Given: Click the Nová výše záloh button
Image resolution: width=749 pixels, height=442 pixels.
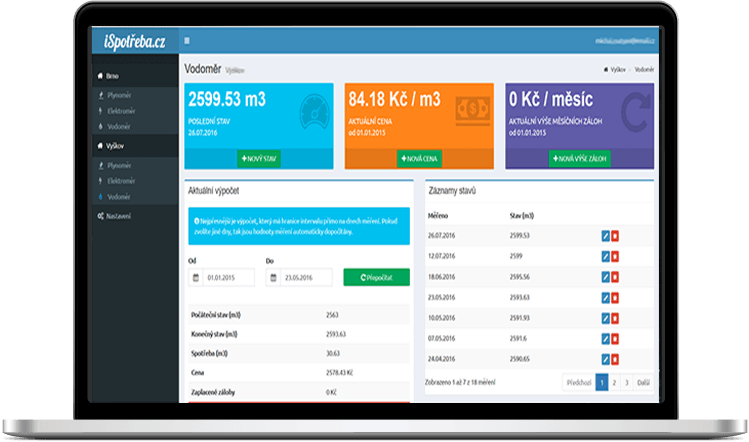Looking at the screenshot, I should coord(580,159).
